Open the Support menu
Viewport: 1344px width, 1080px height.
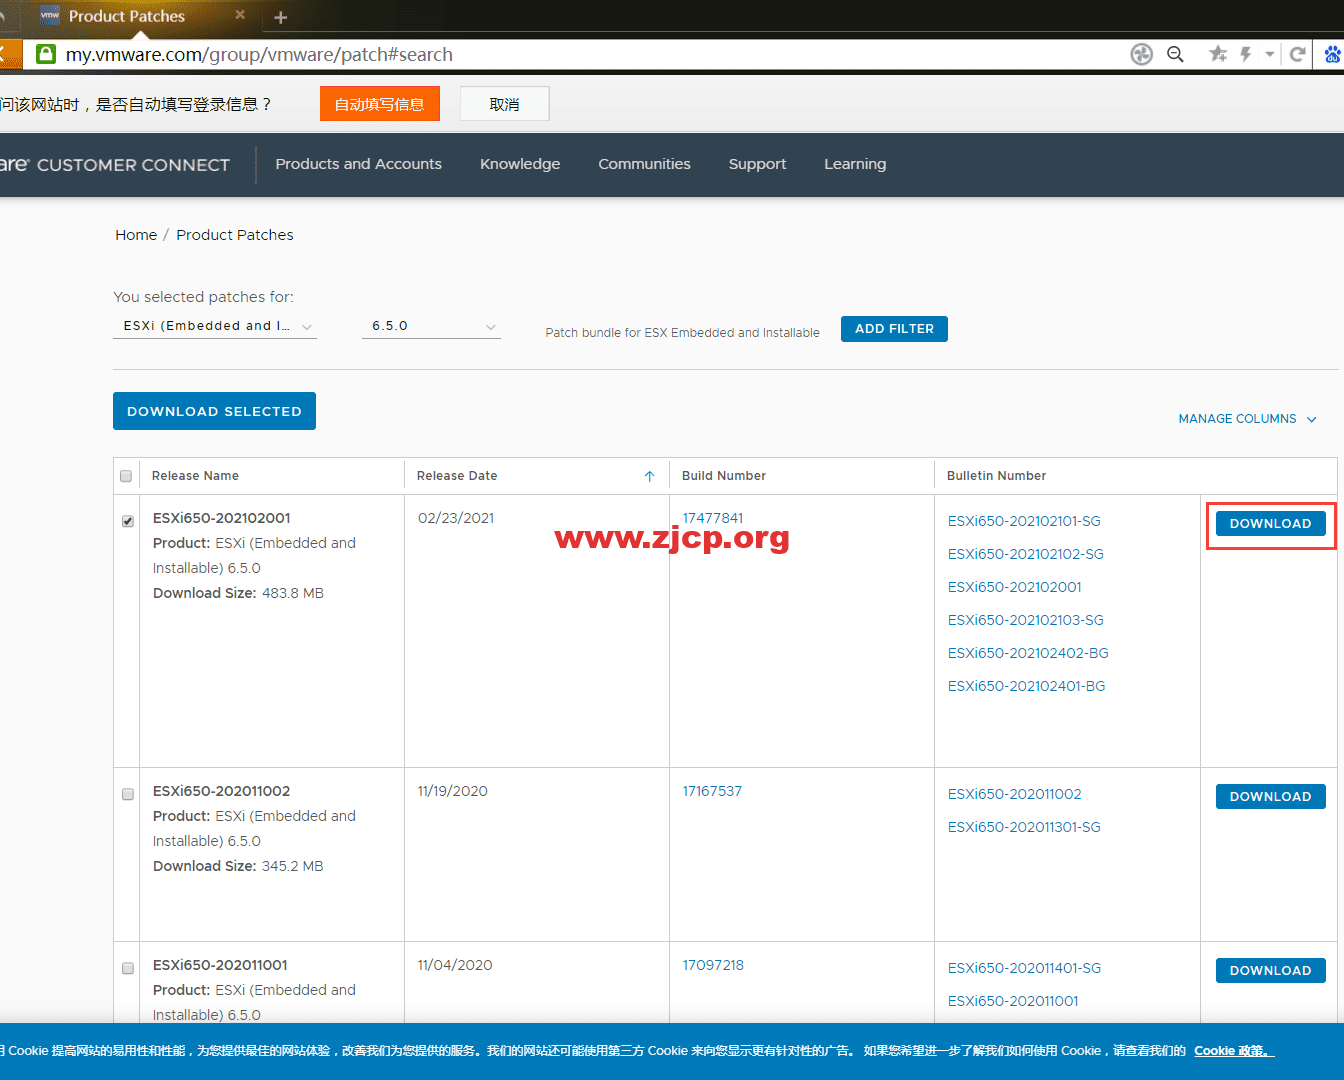coord(758,164)
